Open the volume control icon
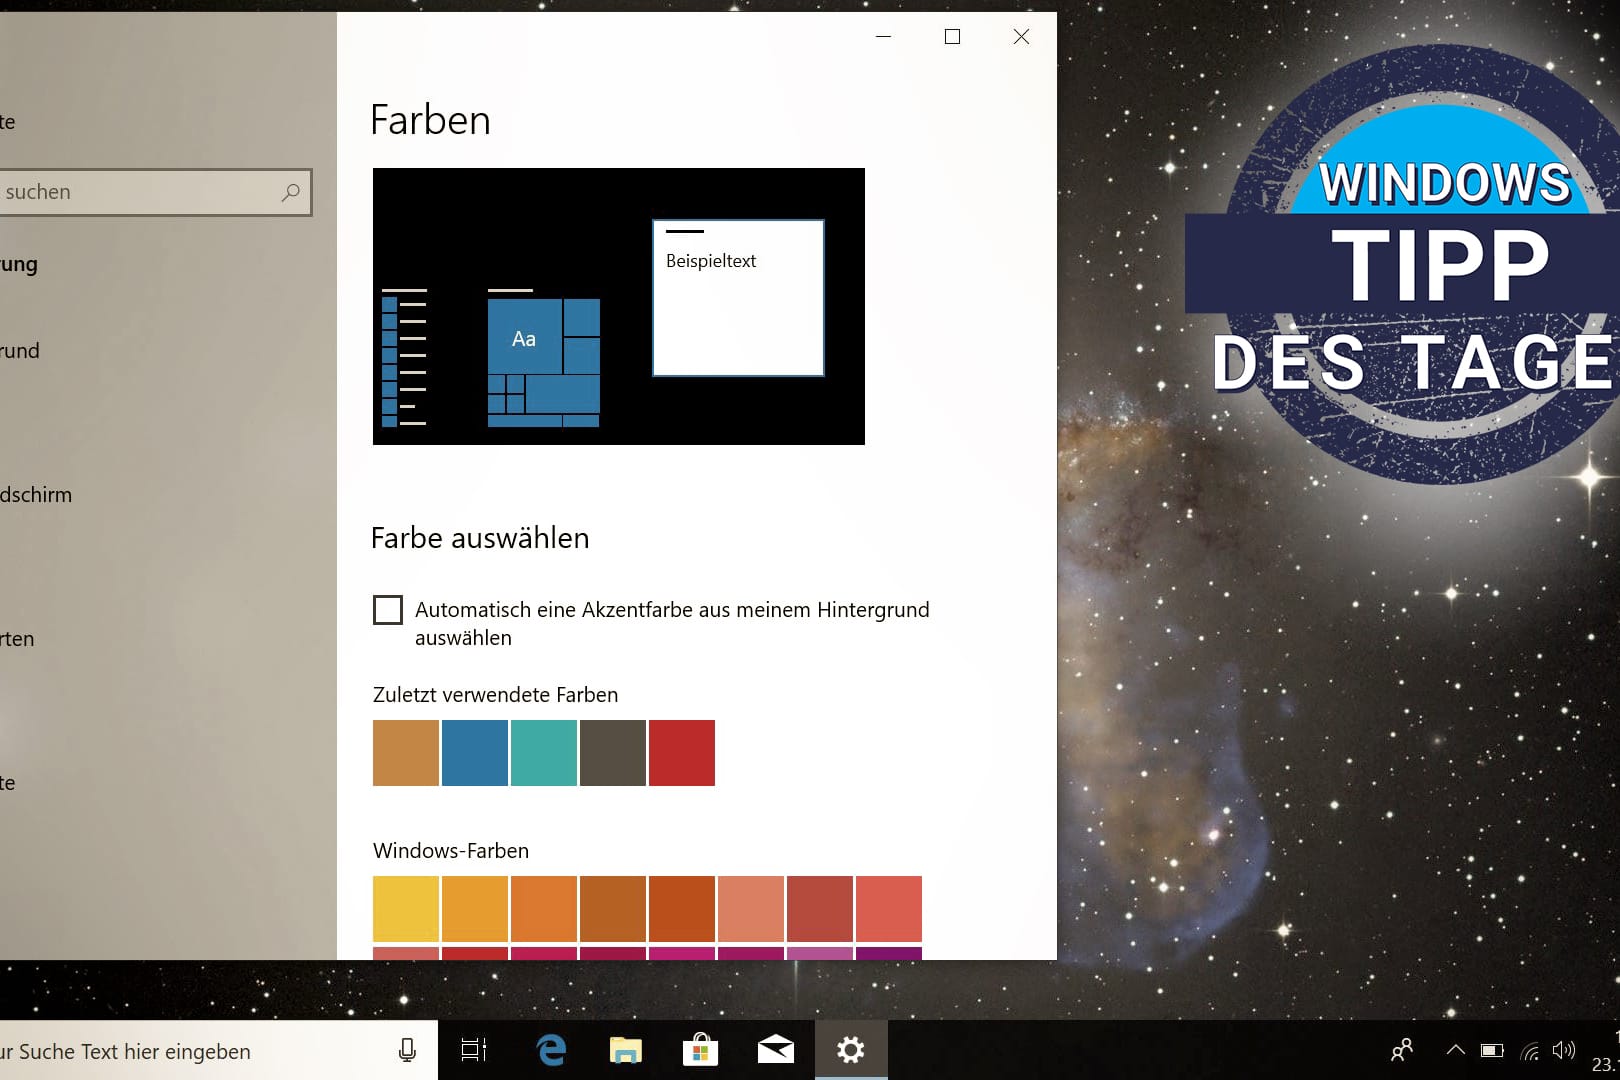Image resolution: width=1620 pixels, height=1080 pixels. pos(1564,1050)
